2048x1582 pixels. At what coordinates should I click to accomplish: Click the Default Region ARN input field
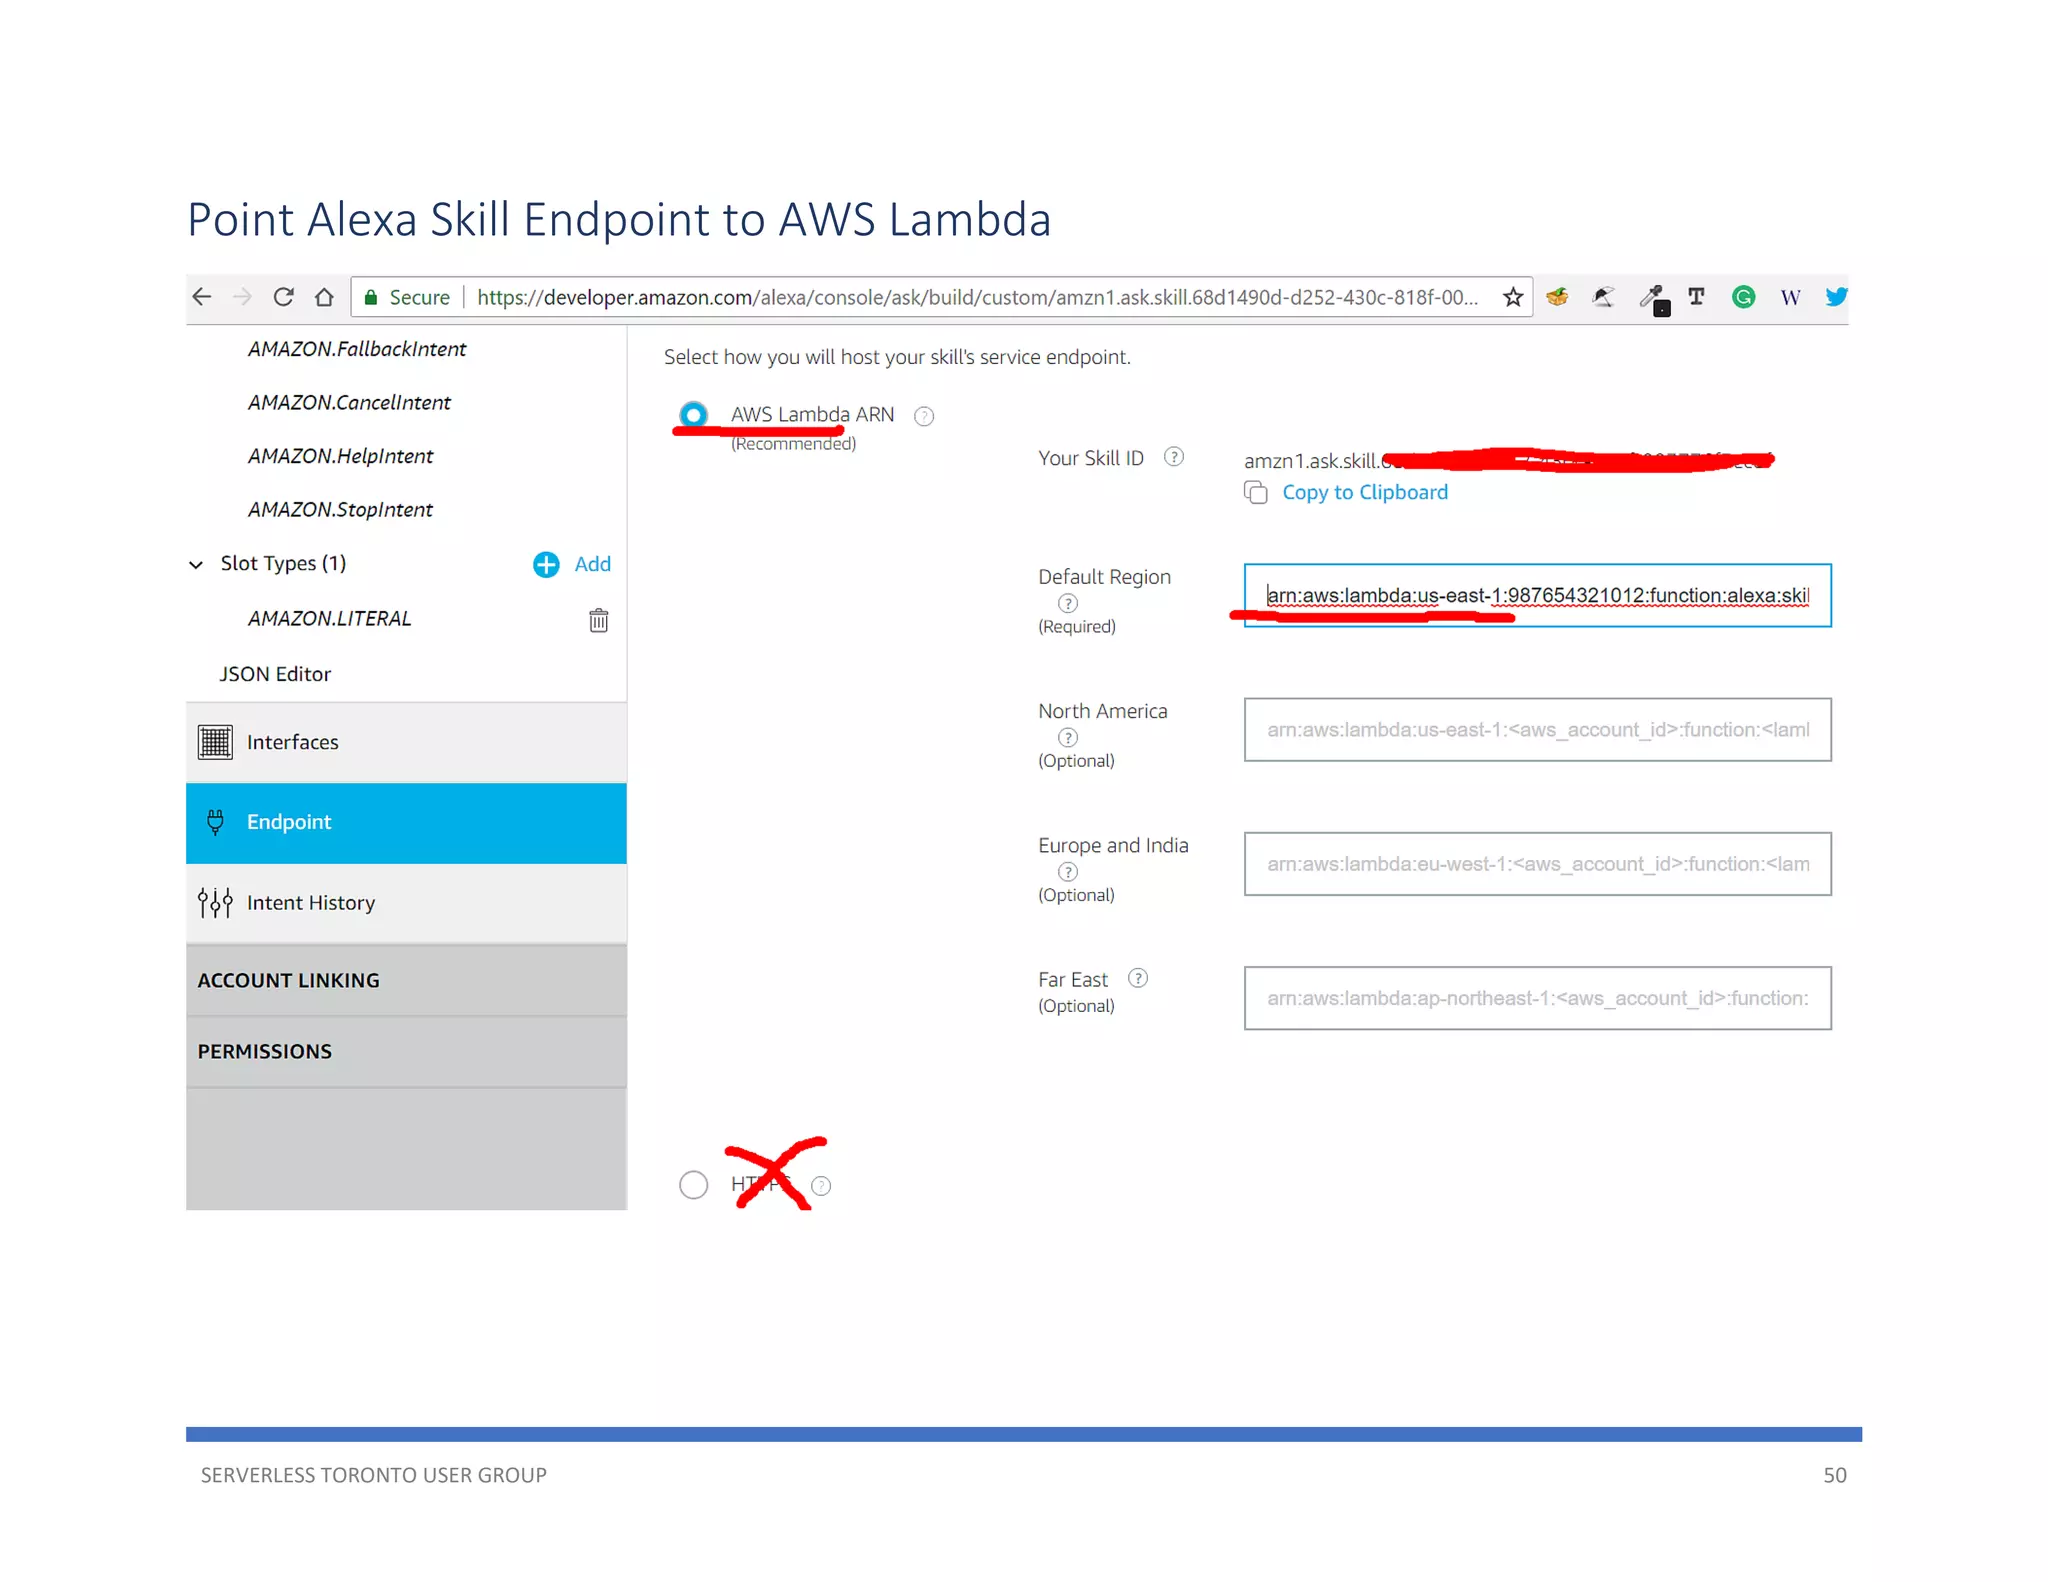coord(1536,596)
